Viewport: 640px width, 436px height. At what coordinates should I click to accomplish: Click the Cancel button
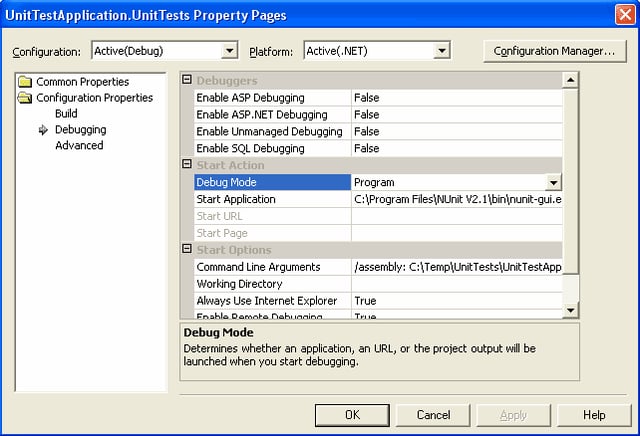tap(433, 415)
